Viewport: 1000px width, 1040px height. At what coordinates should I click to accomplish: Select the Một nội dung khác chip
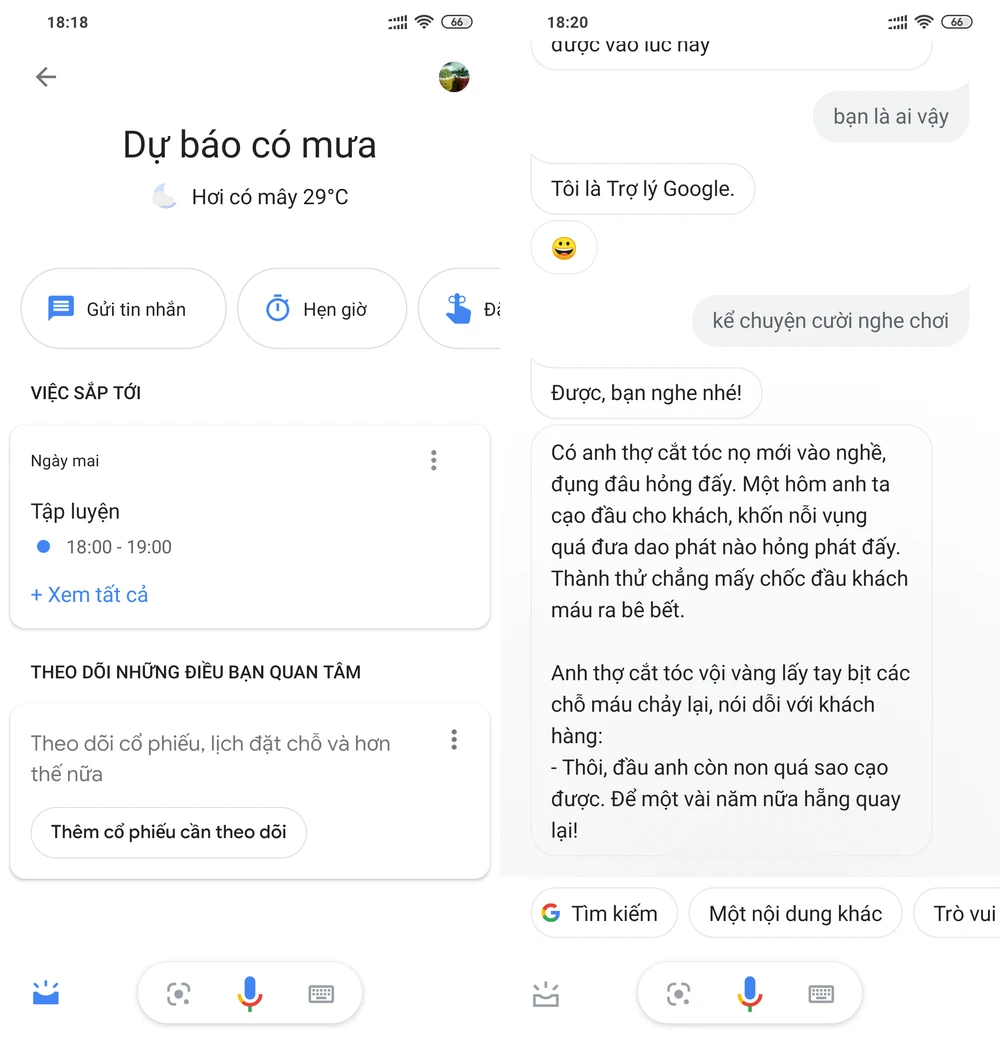[x=795, y=913]
